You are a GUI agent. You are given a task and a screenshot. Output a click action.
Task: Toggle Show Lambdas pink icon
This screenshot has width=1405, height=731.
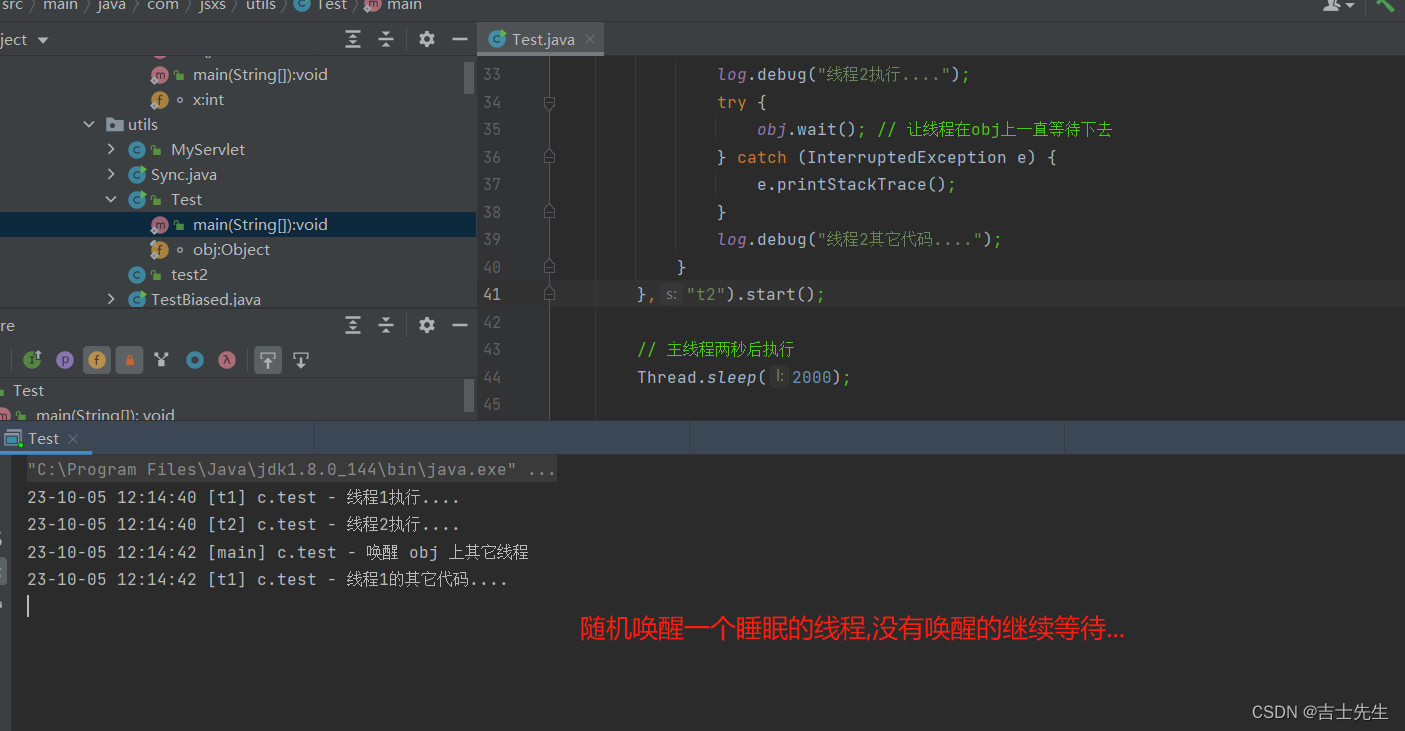227,360
